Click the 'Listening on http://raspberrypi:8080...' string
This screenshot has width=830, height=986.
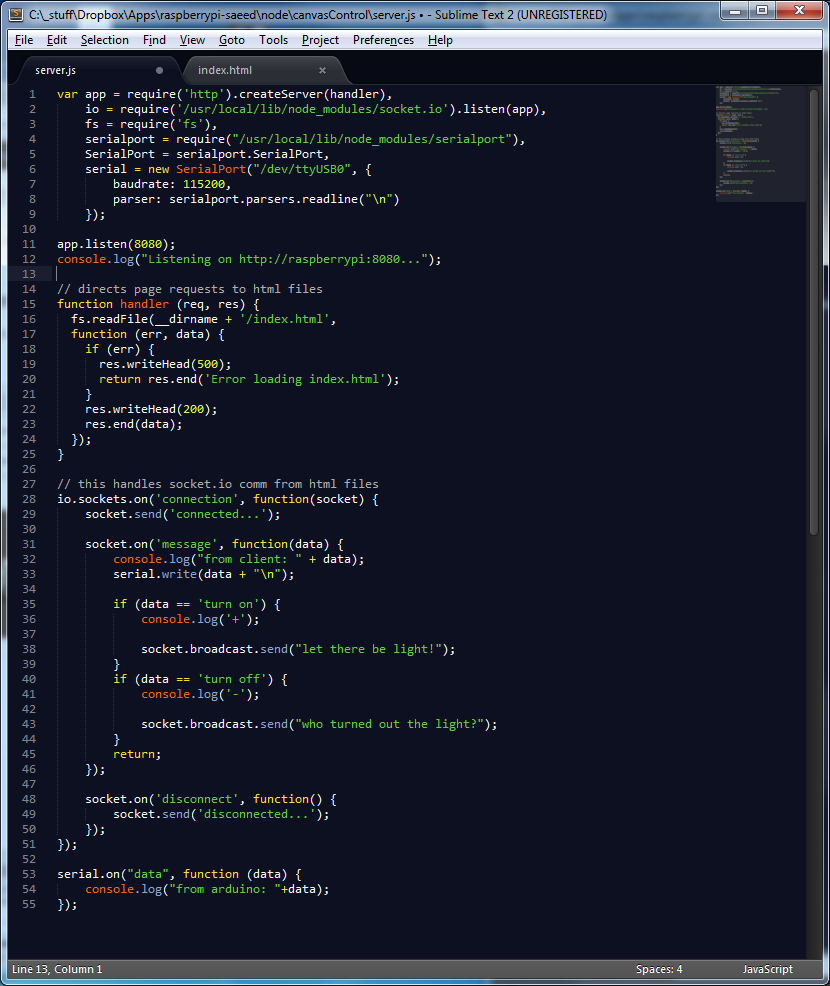click(284, 259)
